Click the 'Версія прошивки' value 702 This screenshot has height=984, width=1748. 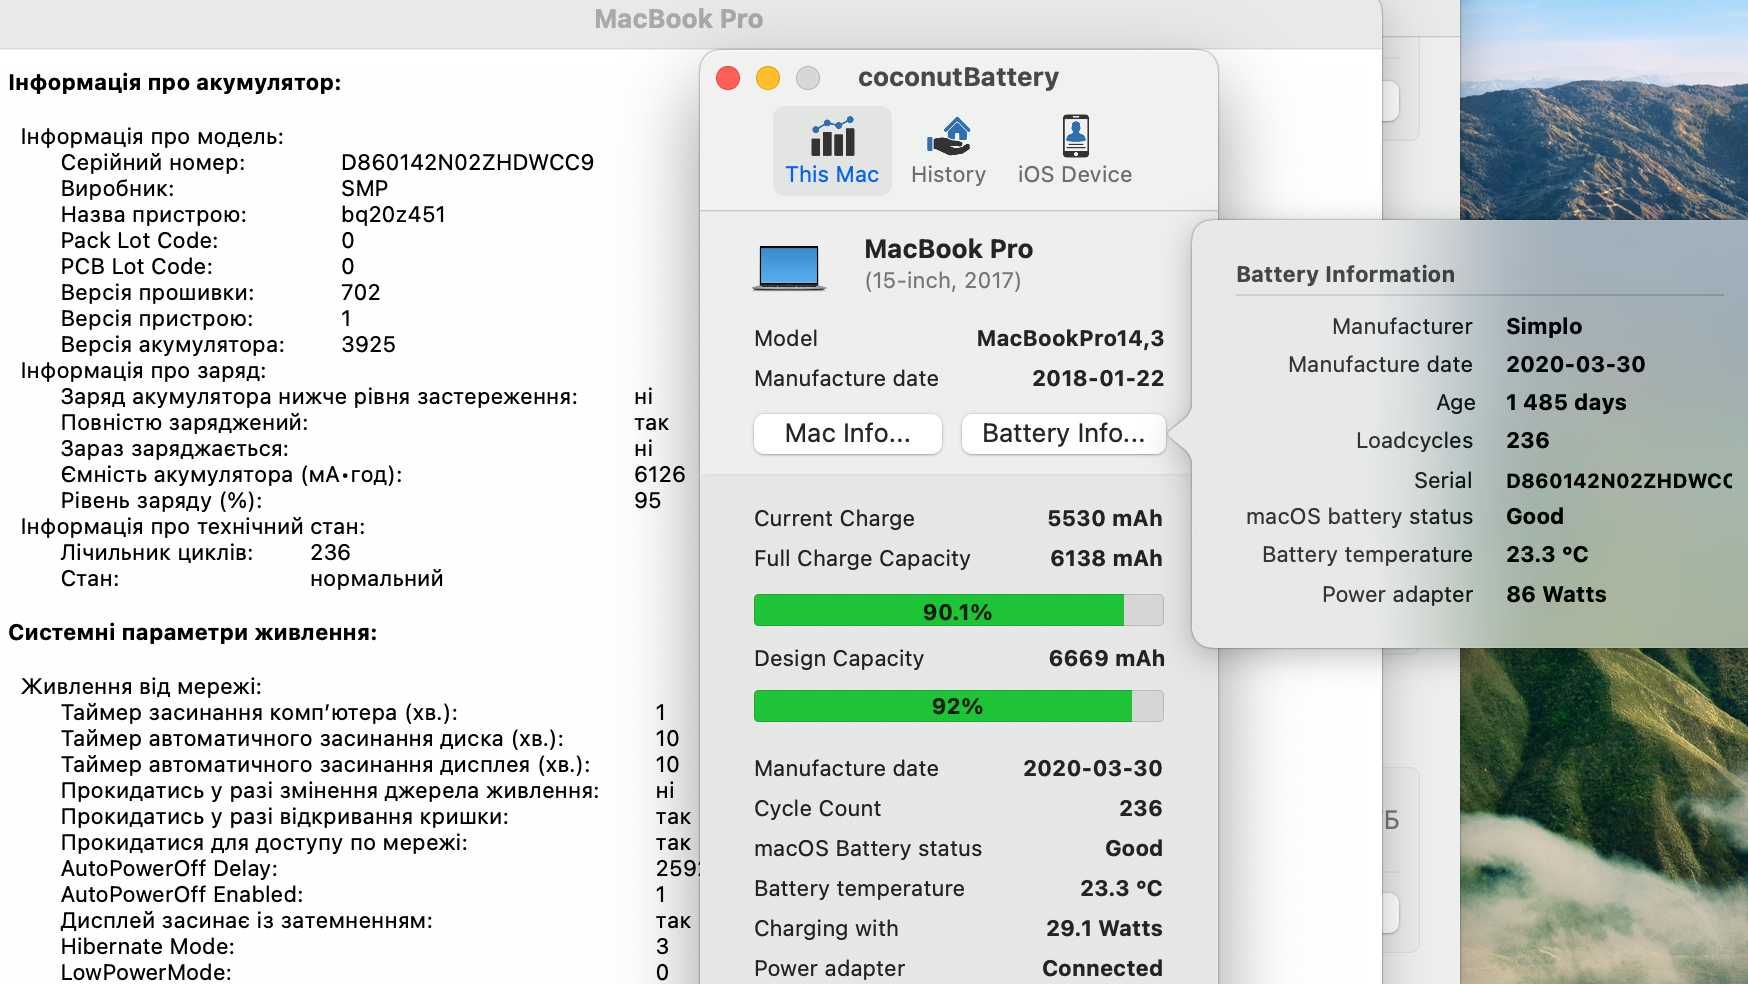pyautogui.click(x=360, y=293)
